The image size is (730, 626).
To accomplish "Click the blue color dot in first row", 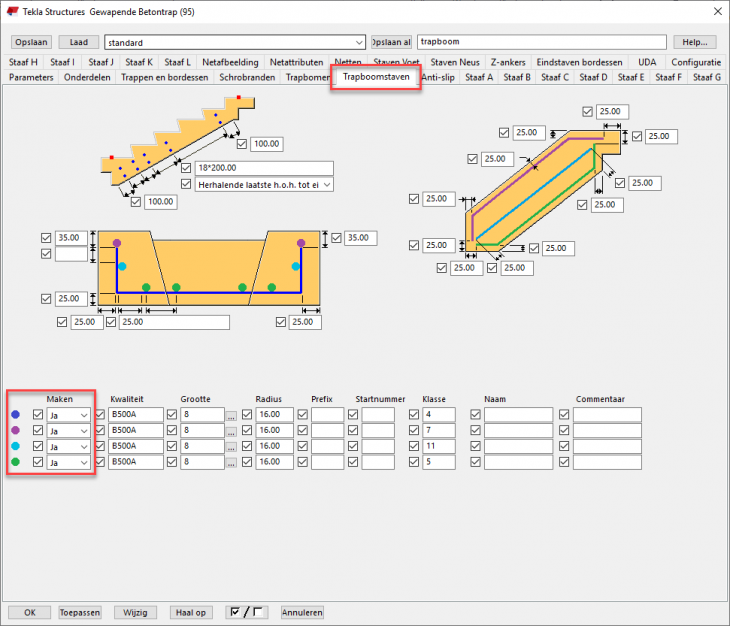I will coord(15,414).
